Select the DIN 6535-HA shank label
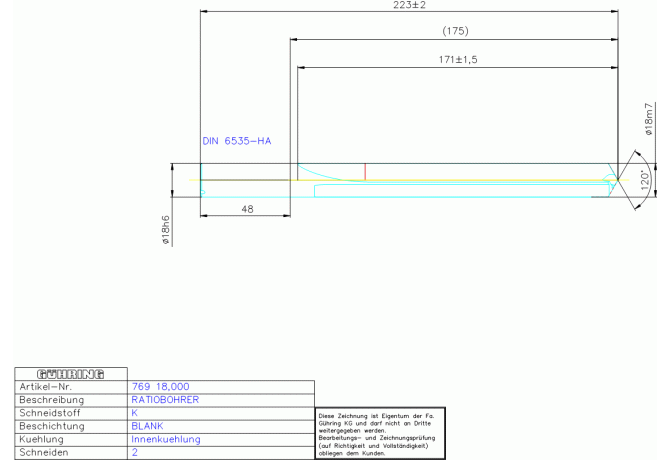The image size is (670, 460). coord(237,141)
